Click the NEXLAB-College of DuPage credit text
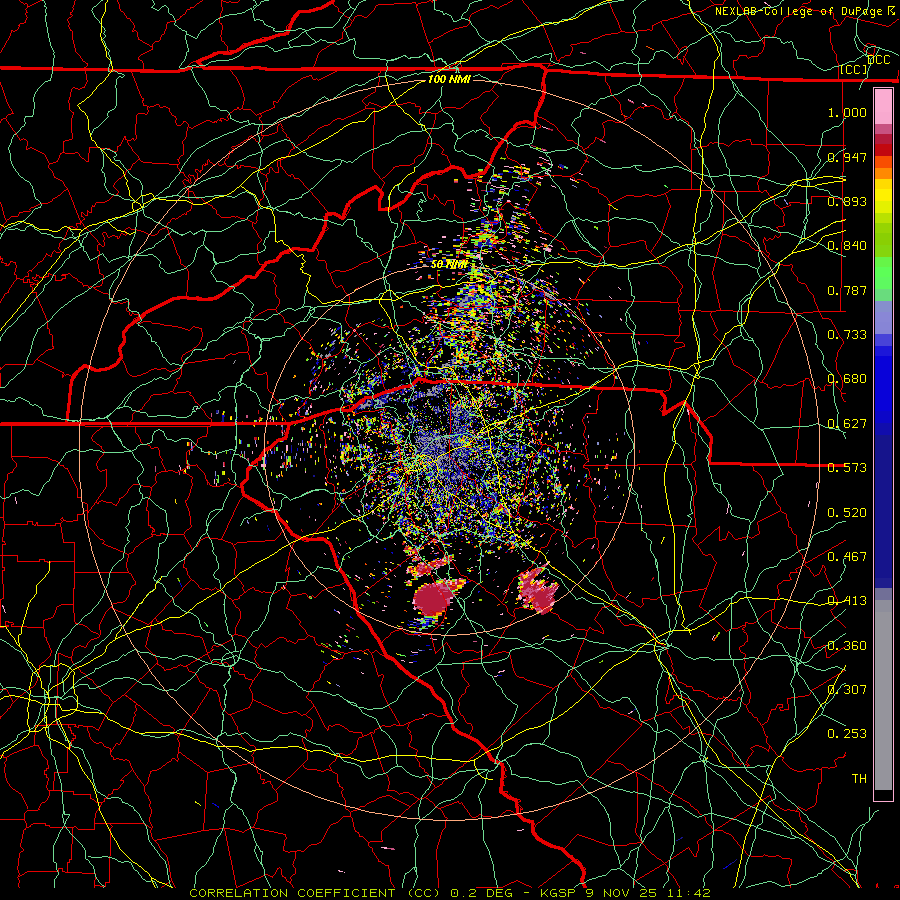900x900 pixels. tap(806, 11)
